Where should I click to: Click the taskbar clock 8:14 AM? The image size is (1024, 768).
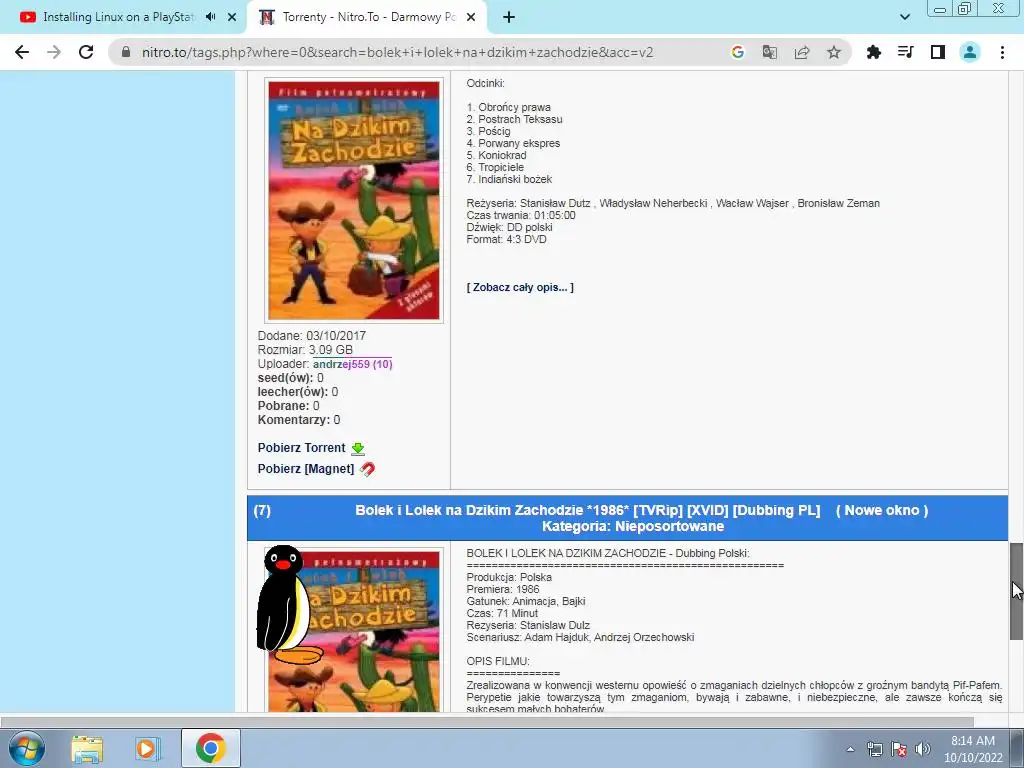[x=972, y=741]
